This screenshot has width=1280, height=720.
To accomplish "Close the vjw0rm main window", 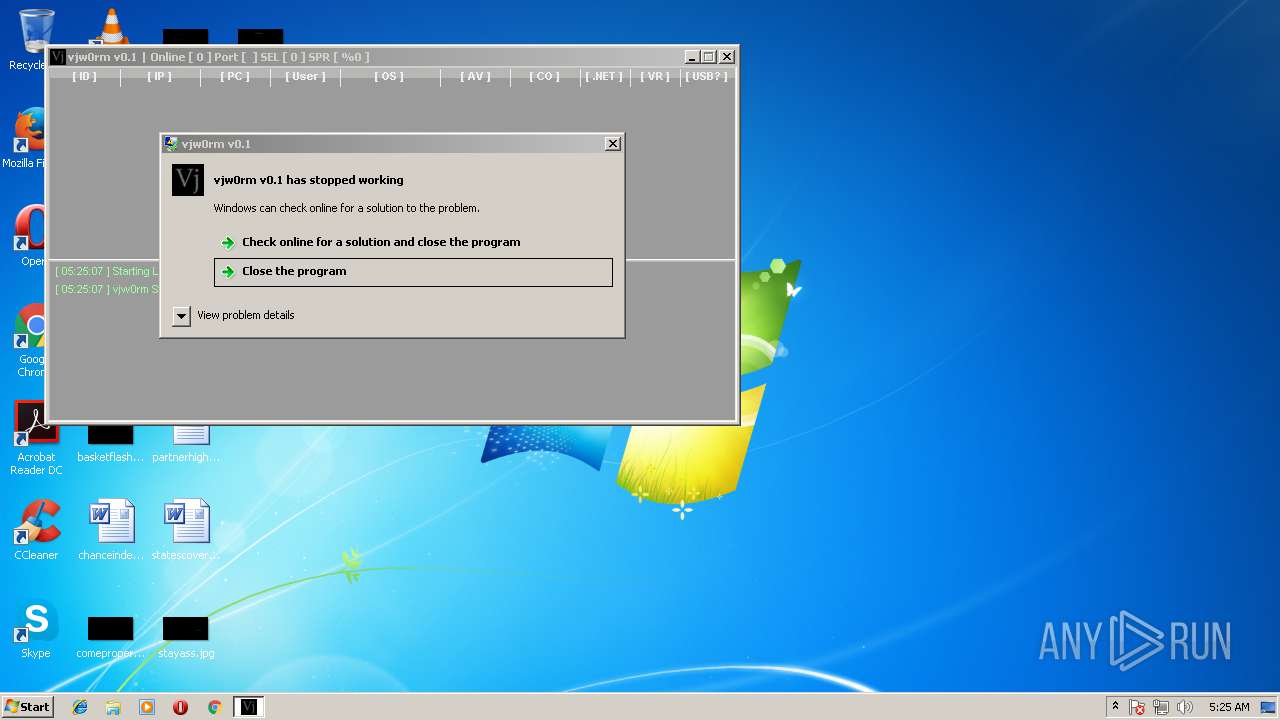I will tap(727, 57).
